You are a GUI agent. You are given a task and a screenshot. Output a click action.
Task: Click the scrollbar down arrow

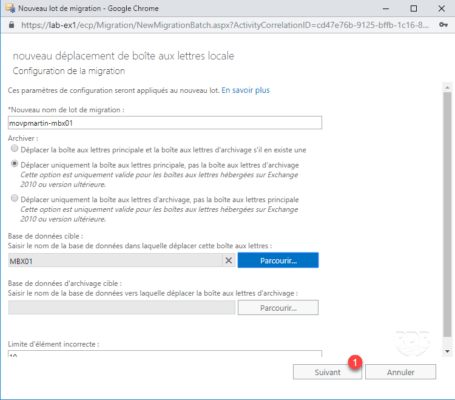[x=447, y=351]
